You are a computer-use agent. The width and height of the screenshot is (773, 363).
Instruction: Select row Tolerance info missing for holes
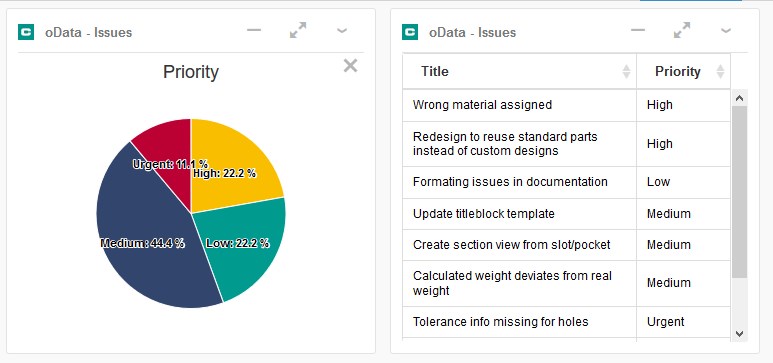(x=566, y=322)
